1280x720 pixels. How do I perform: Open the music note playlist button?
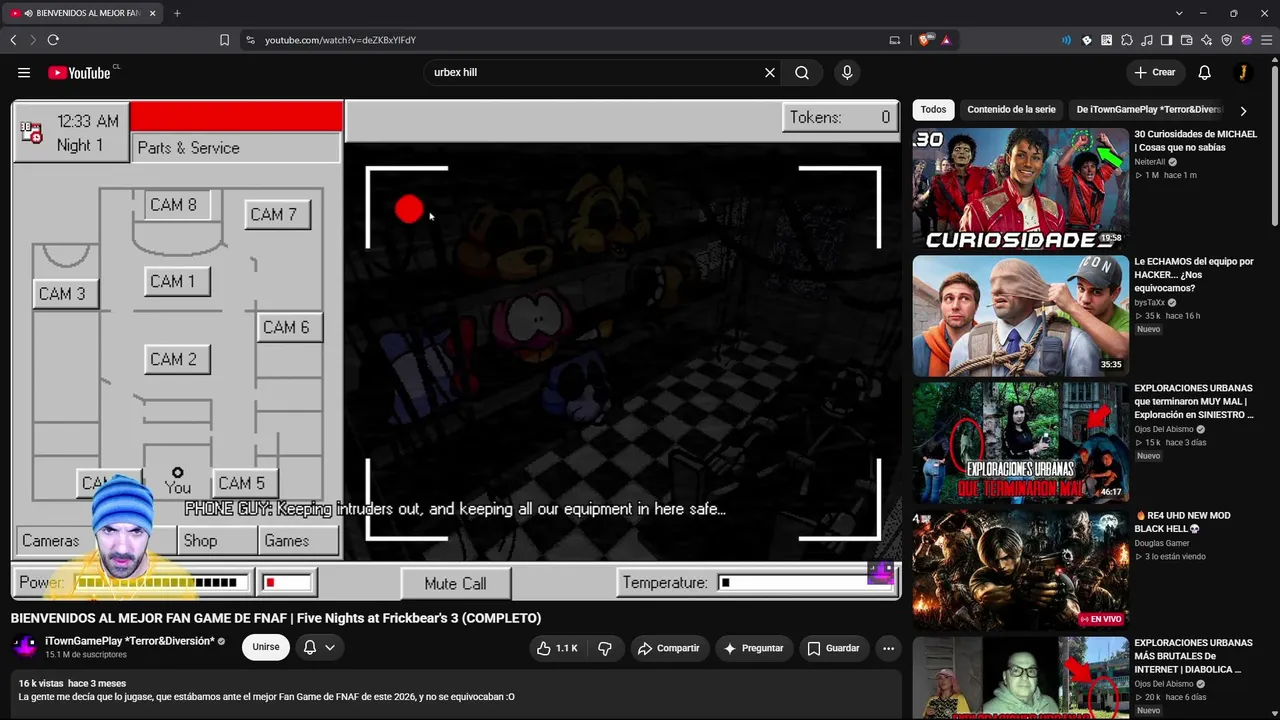1147,40
